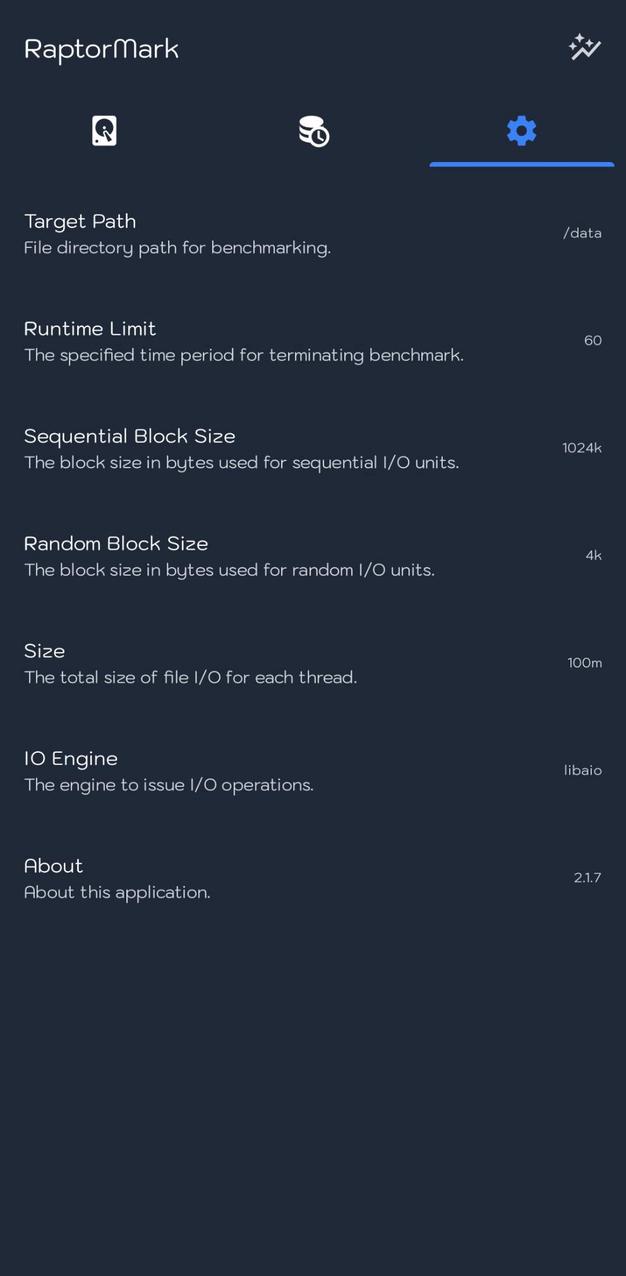Change the 4k block size value
This screenshot has height=1276, width=626.
(x=593, y=556)
